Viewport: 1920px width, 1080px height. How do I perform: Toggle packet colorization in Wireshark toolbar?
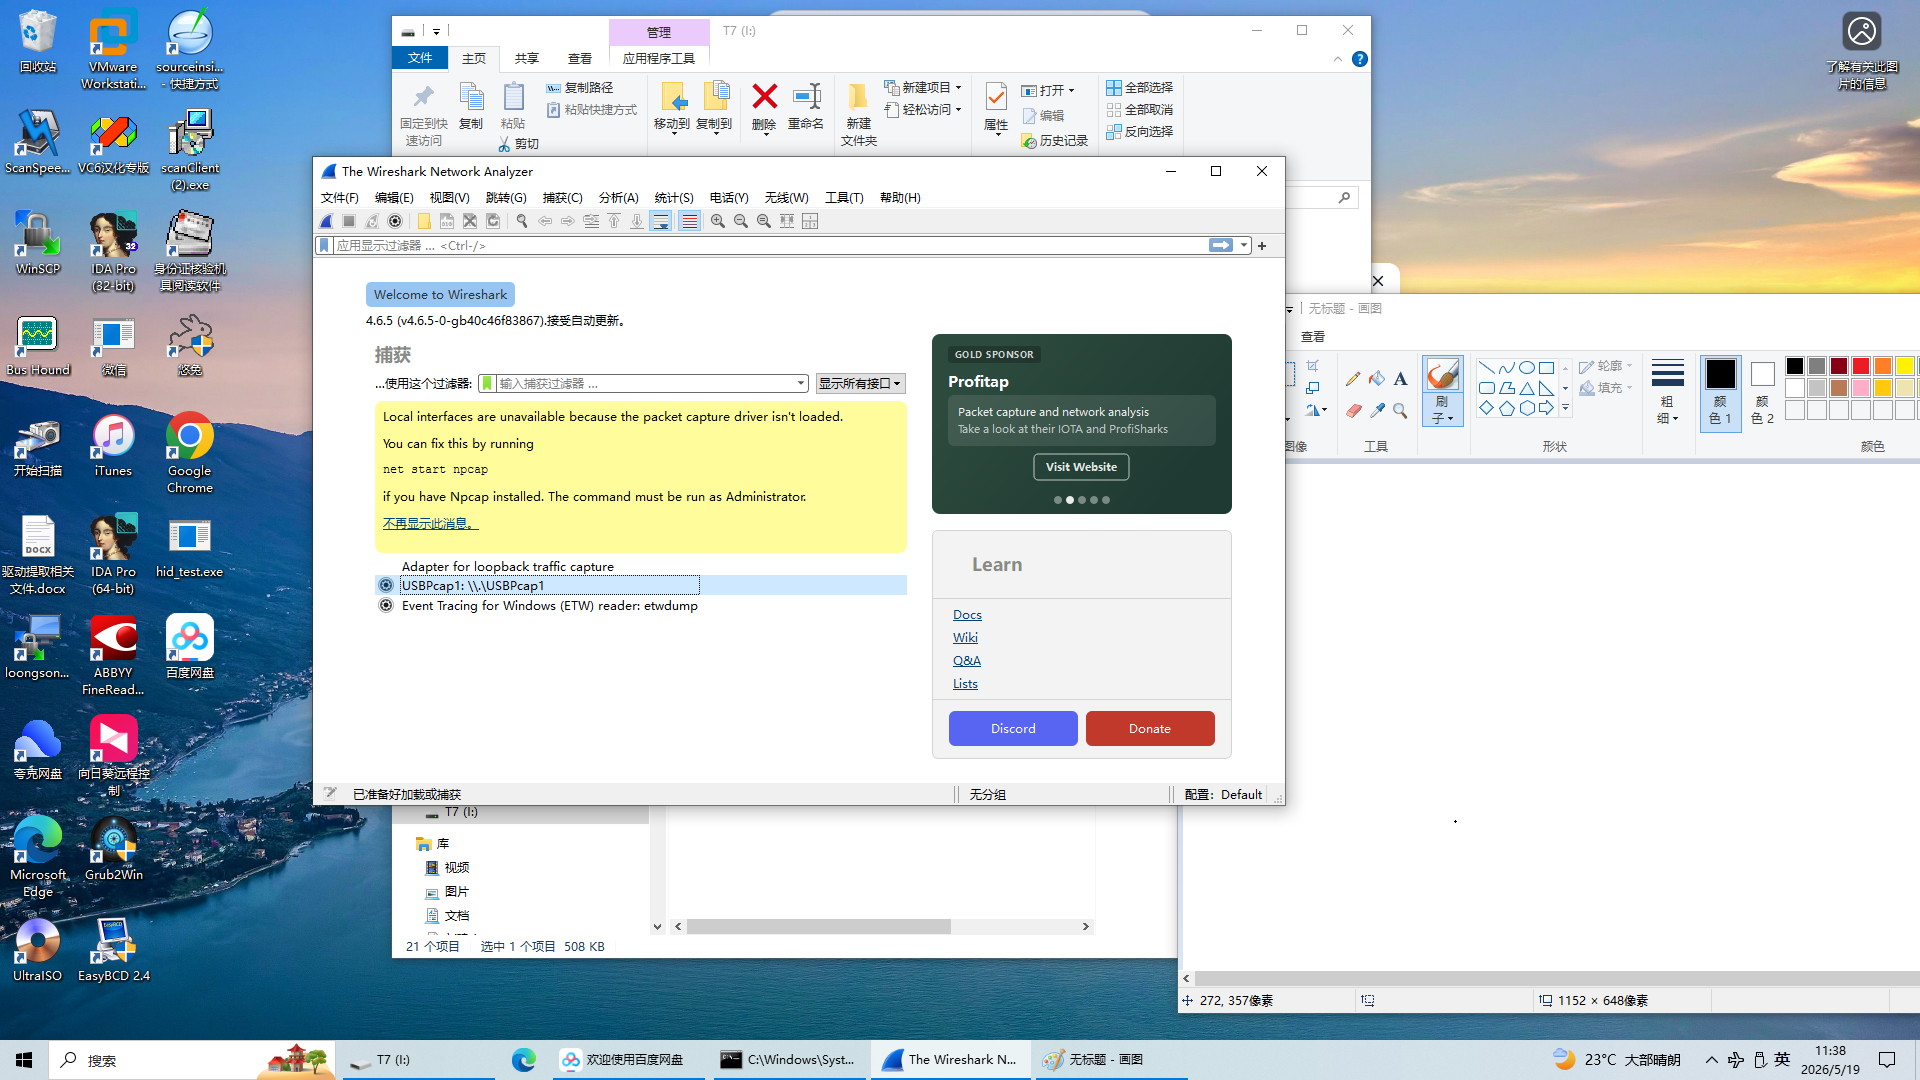click(690, 221)
